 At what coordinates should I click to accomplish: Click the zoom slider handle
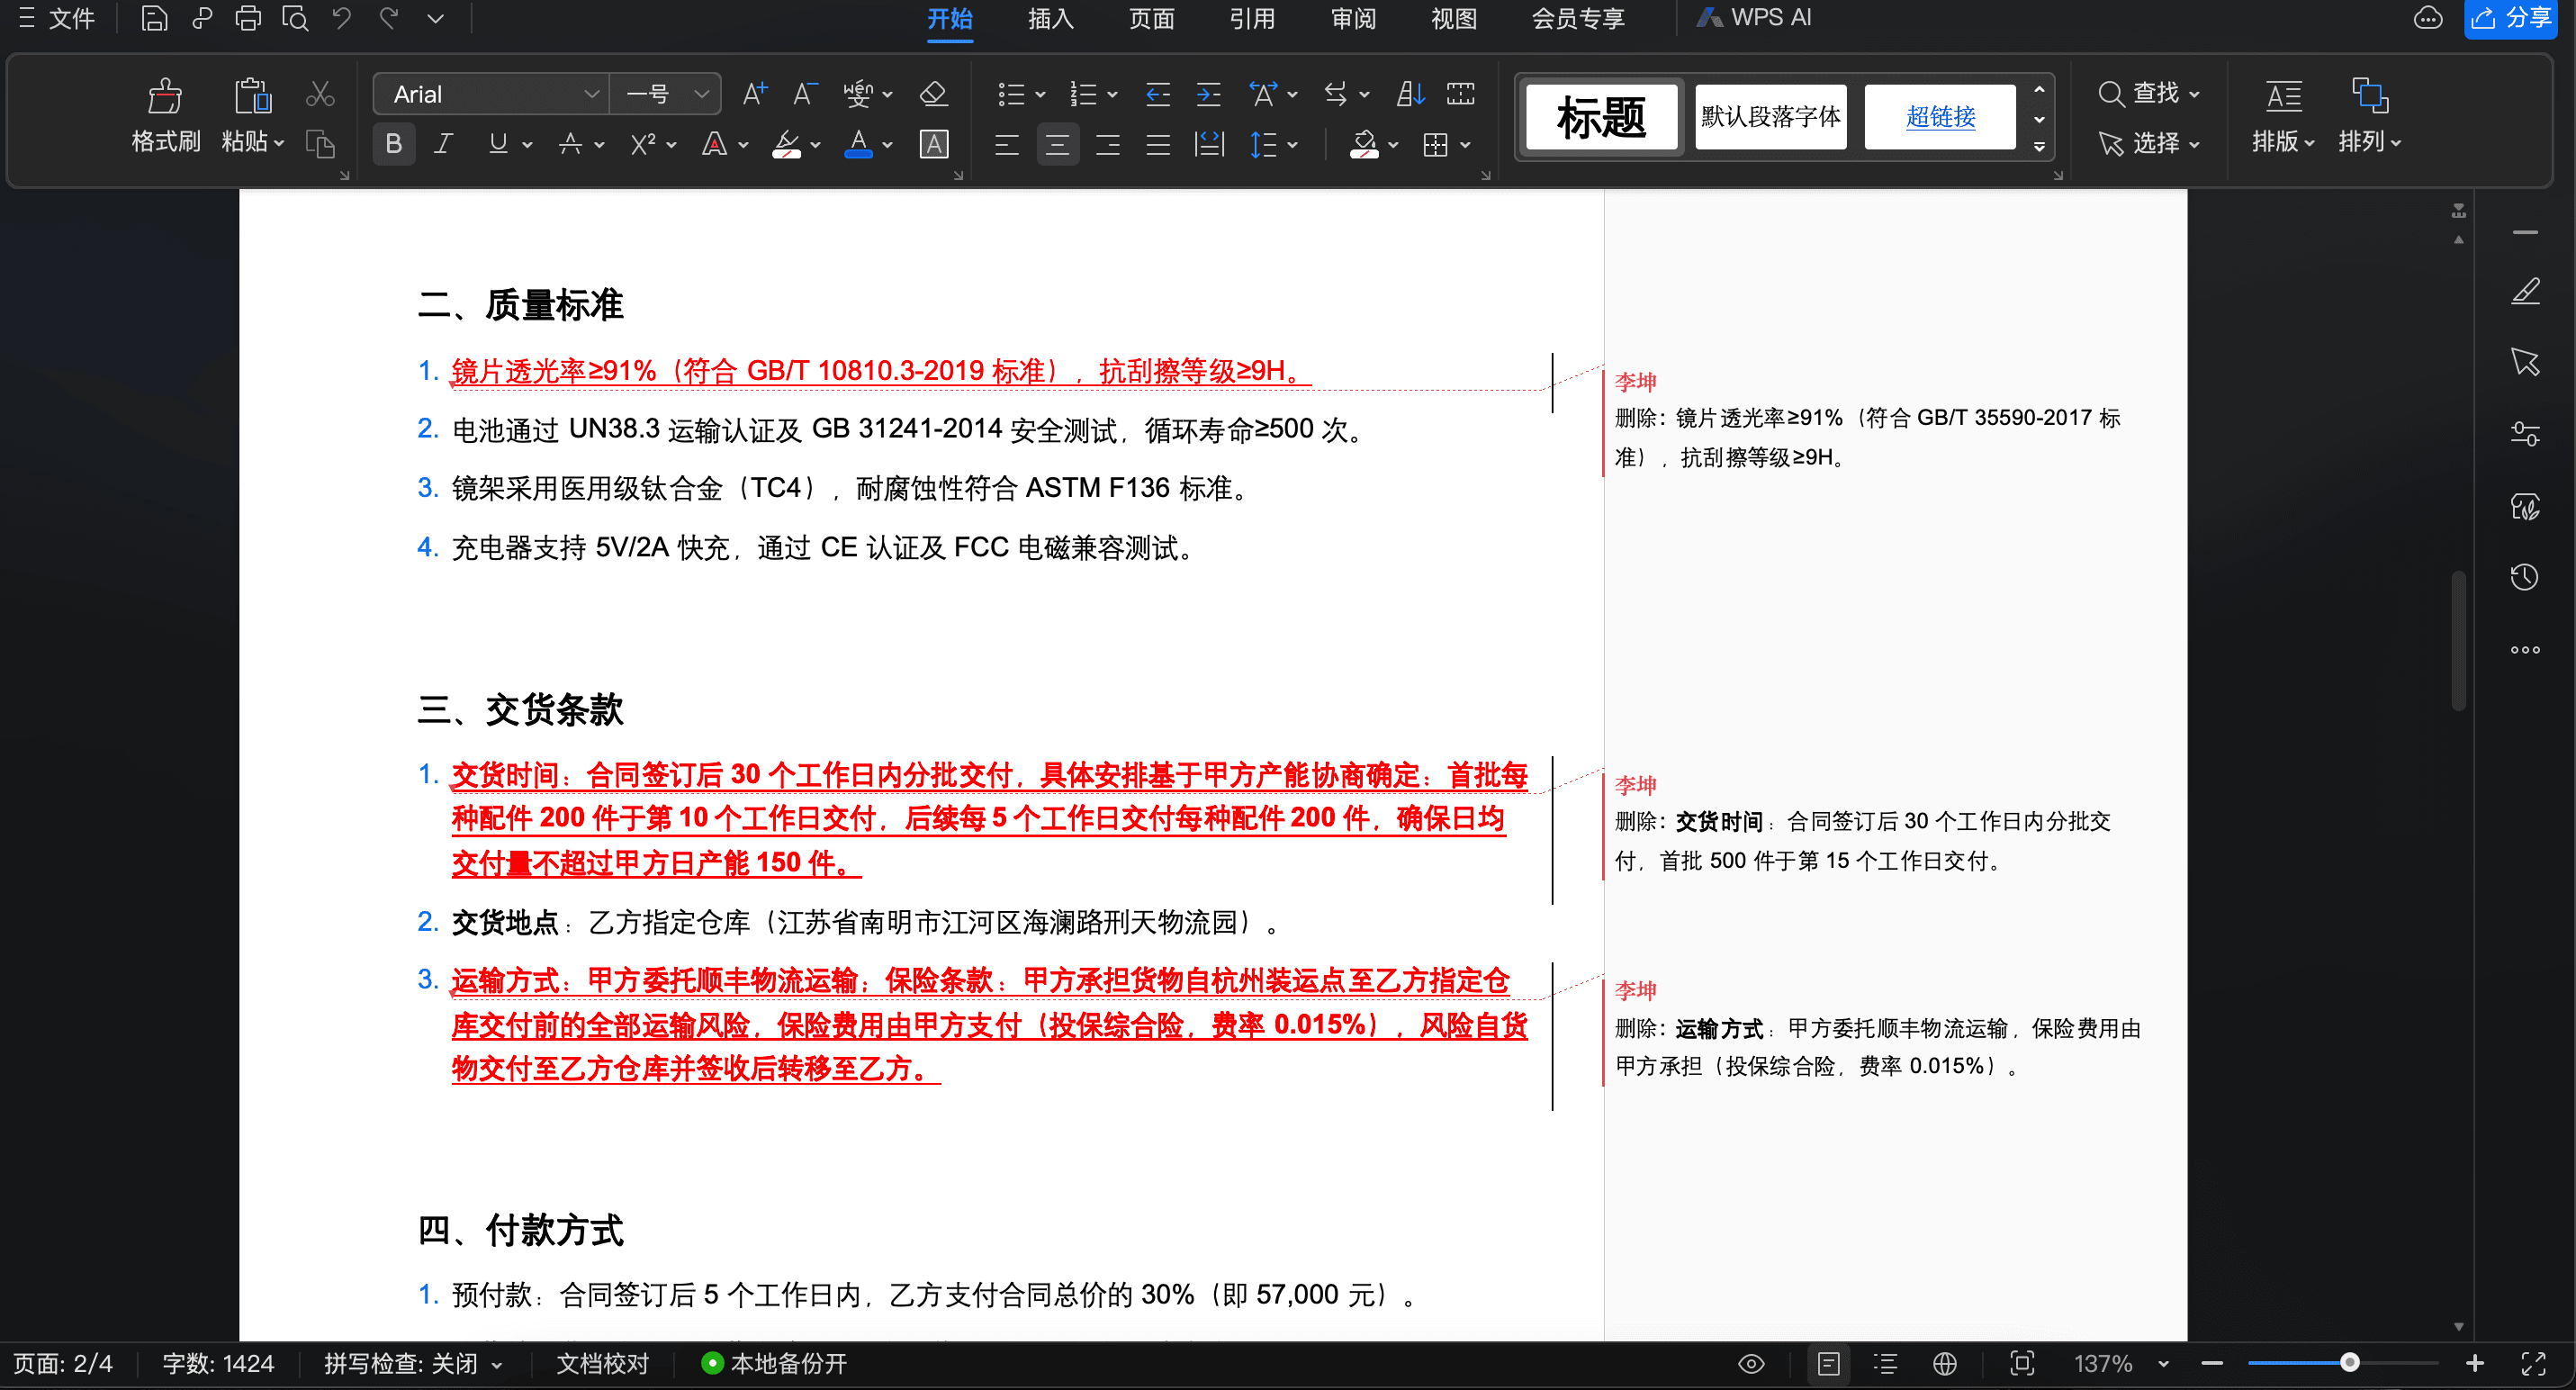pyautogui.click(x=2350, y=1363)
